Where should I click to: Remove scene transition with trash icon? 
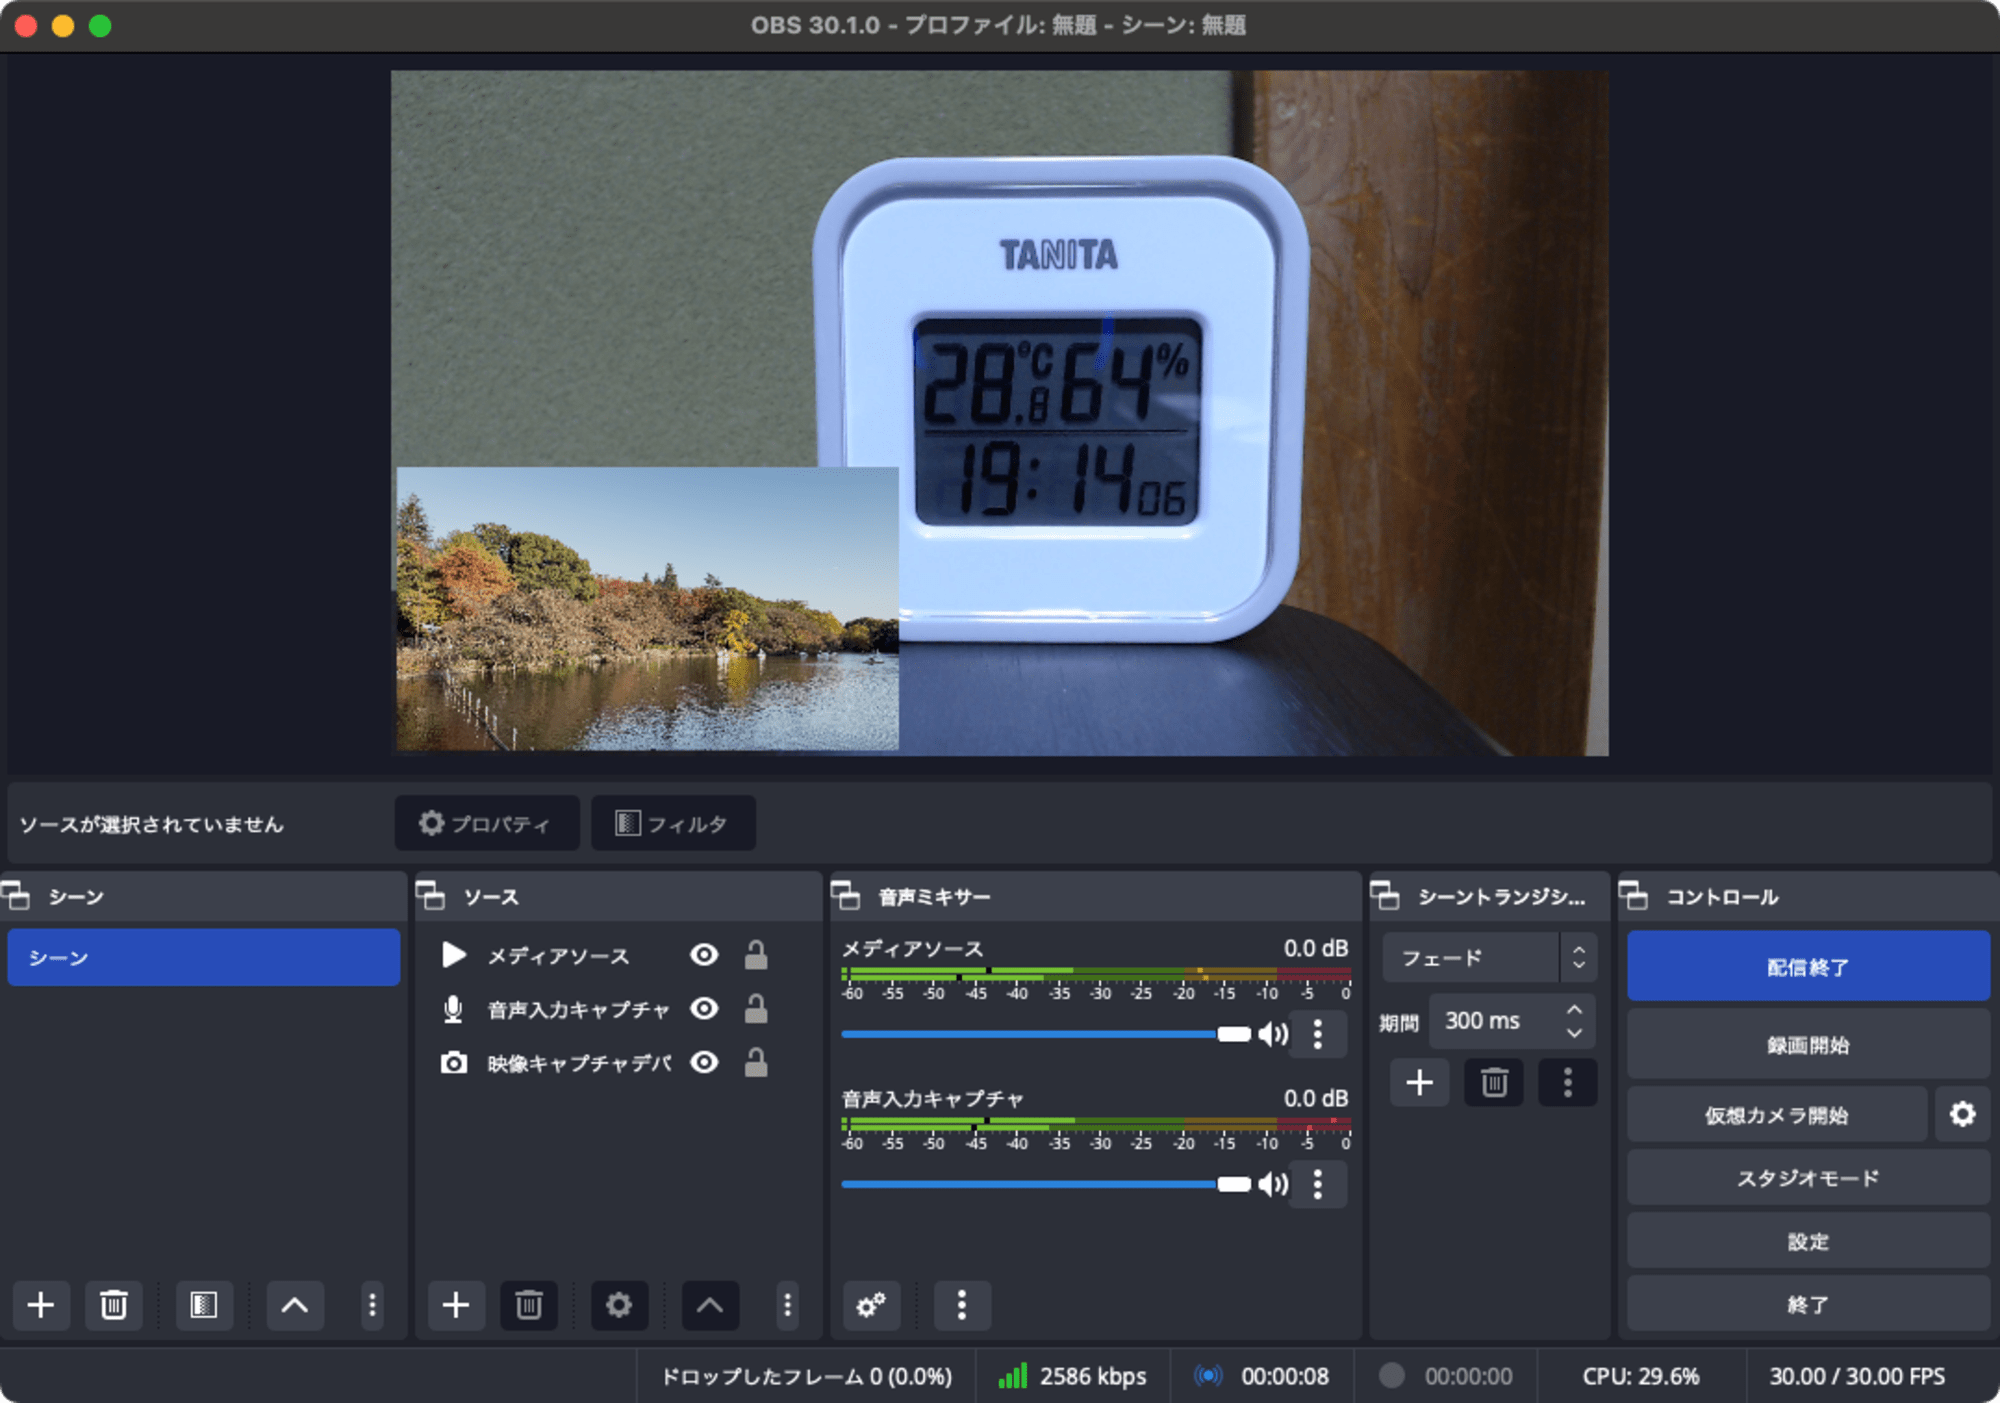[x=1494, y=1083]
